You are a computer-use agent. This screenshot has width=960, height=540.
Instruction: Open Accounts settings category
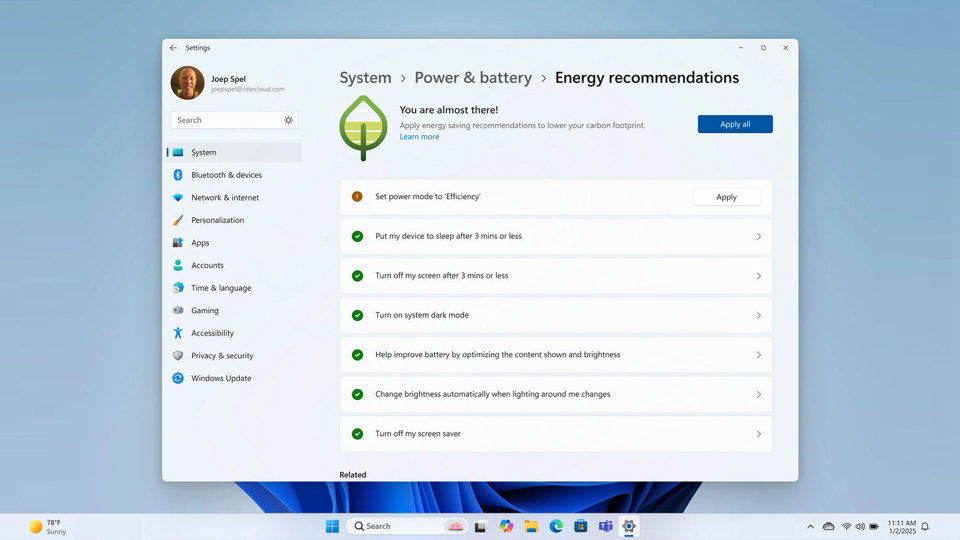click(x=234, y=266)
